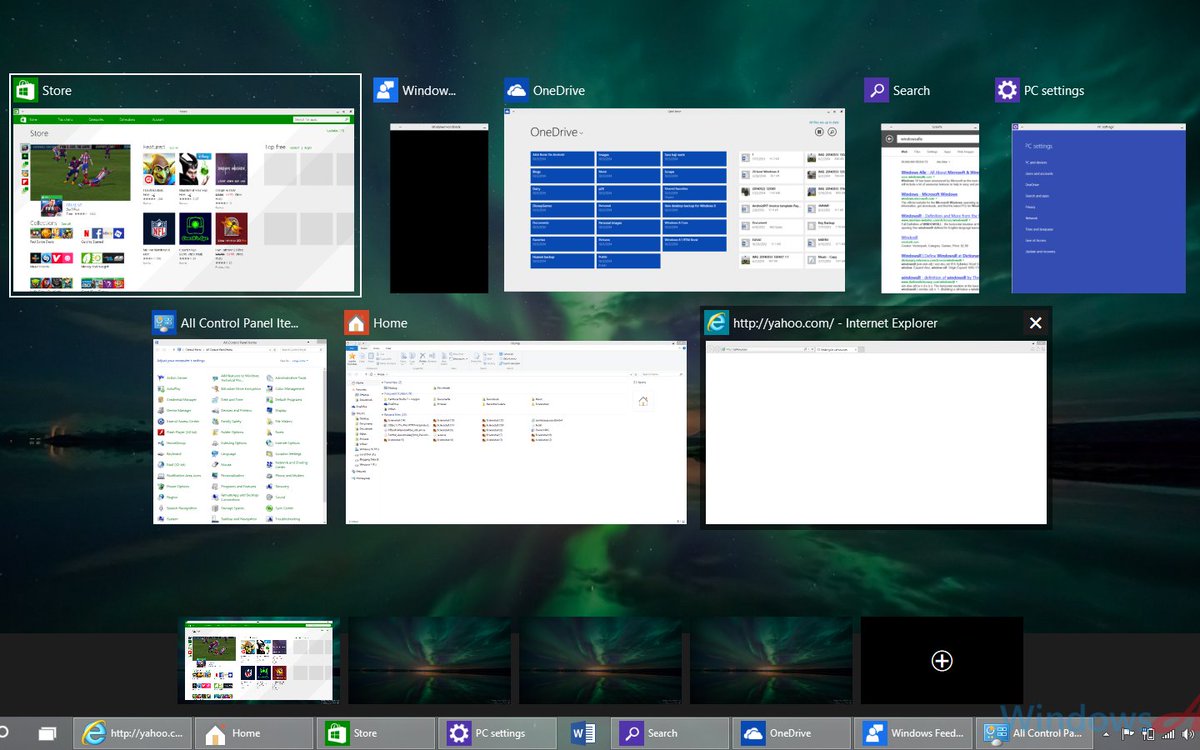The height and width of the screenshot is (750, 1200).
Task: Open the Search results window preview
Action: tap(930, 208)
